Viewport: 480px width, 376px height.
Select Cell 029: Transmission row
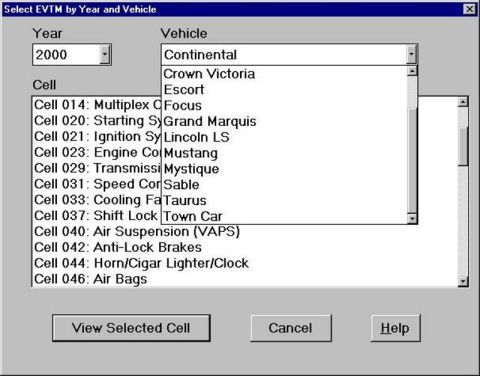pos(97,168)
